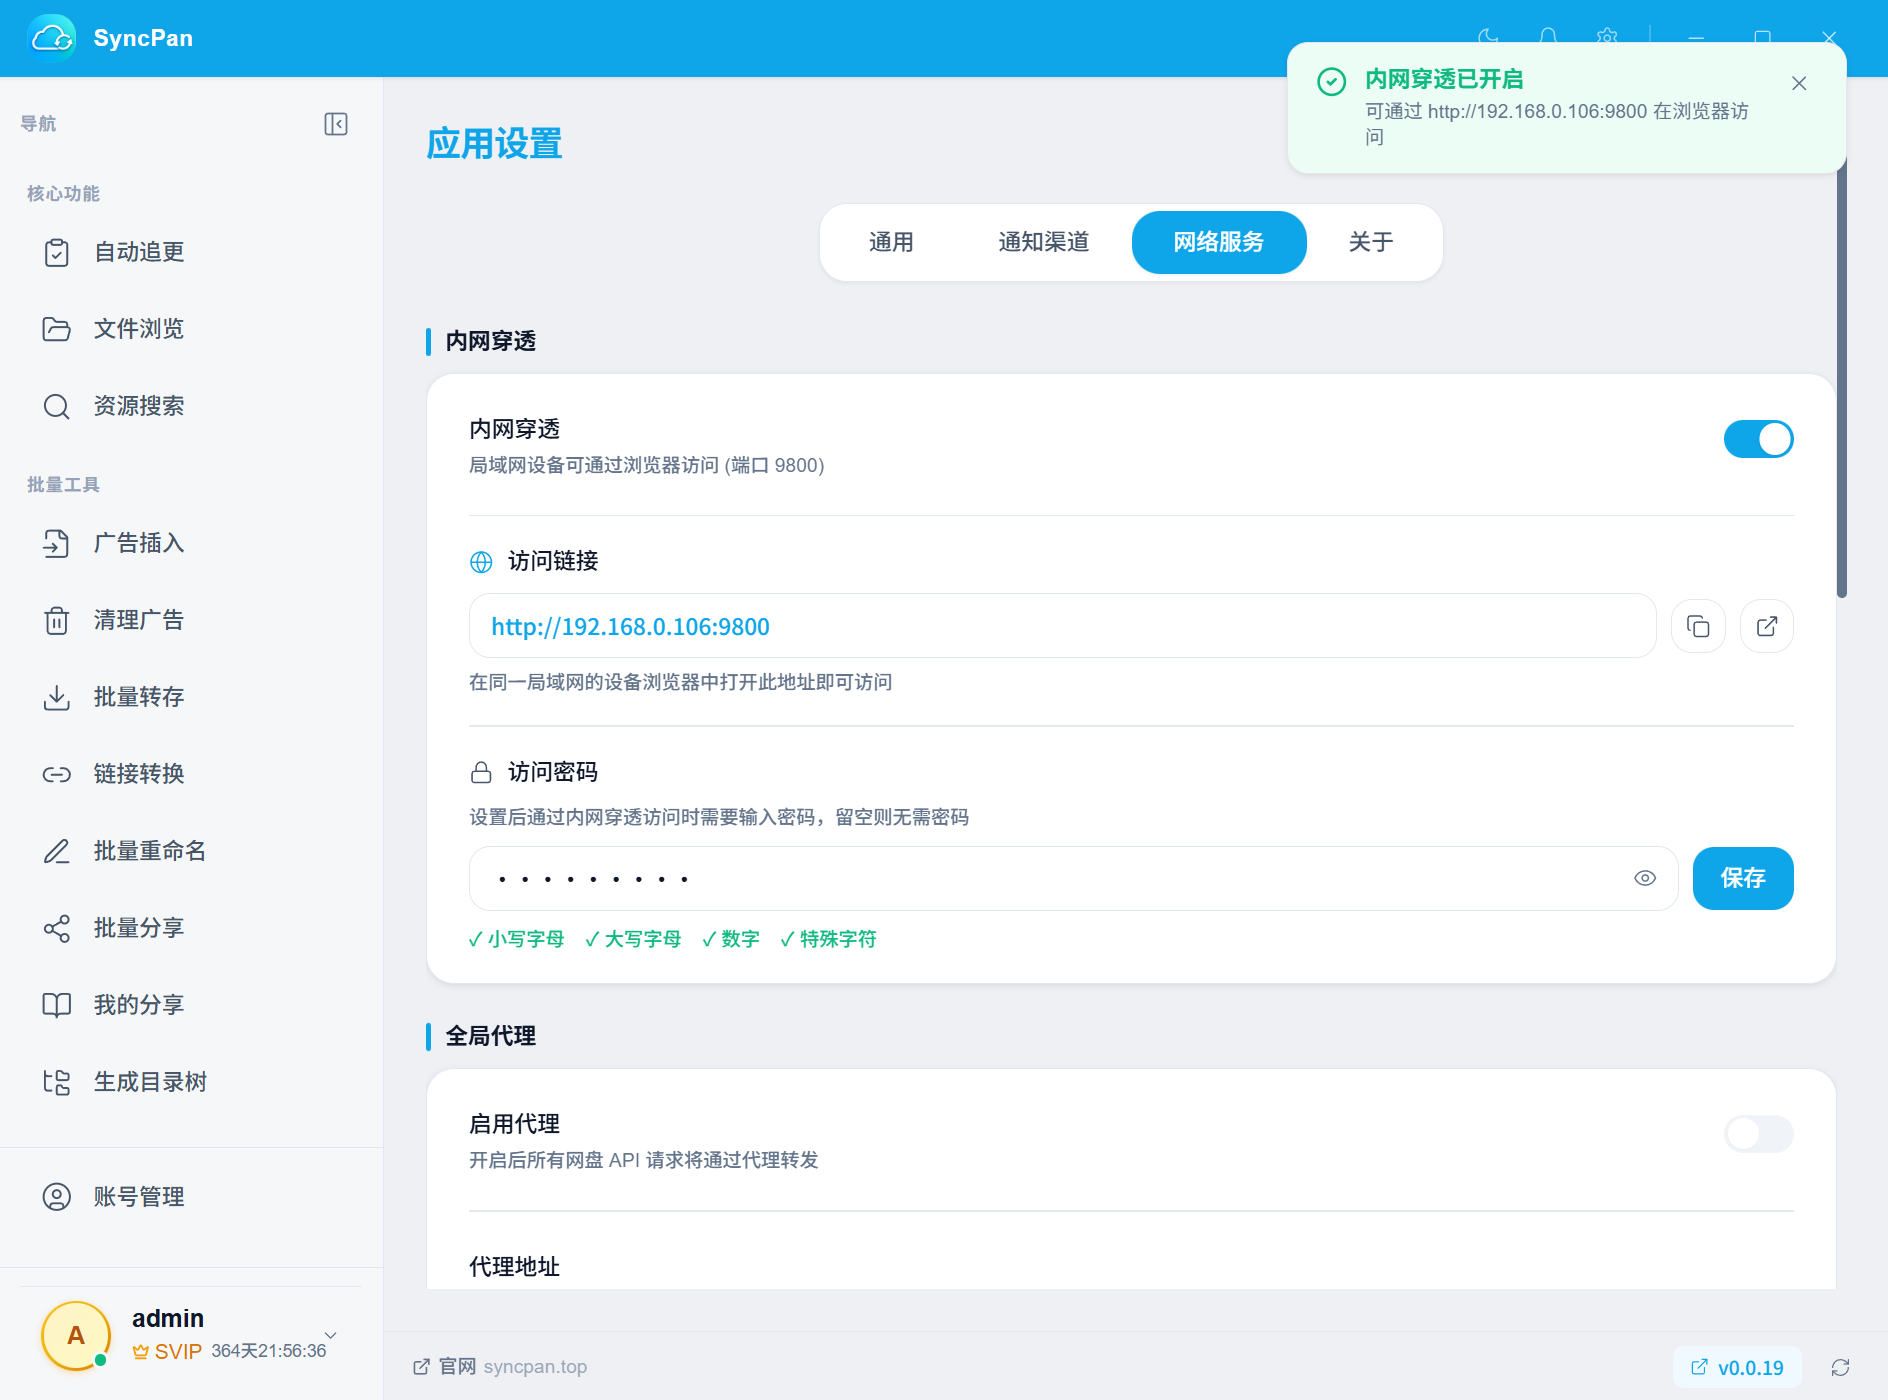Switch to the 关于 tab
The width and height of the screenshot is (1888, 1400).
[1371, 242]
